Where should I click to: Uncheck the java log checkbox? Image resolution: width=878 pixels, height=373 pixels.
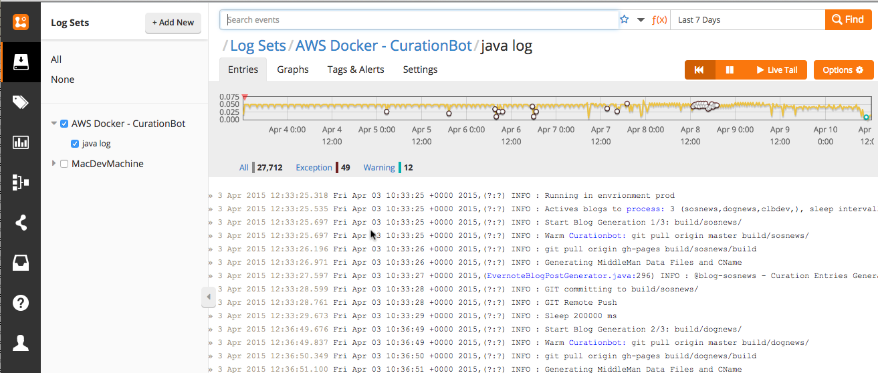coord(75,144)
